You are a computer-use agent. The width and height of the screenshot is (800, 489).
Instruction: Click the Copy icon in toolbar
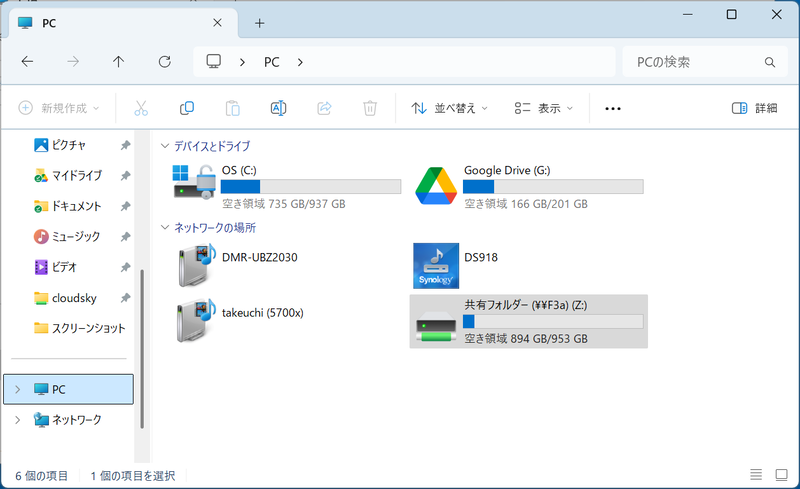tap(187, 108)
